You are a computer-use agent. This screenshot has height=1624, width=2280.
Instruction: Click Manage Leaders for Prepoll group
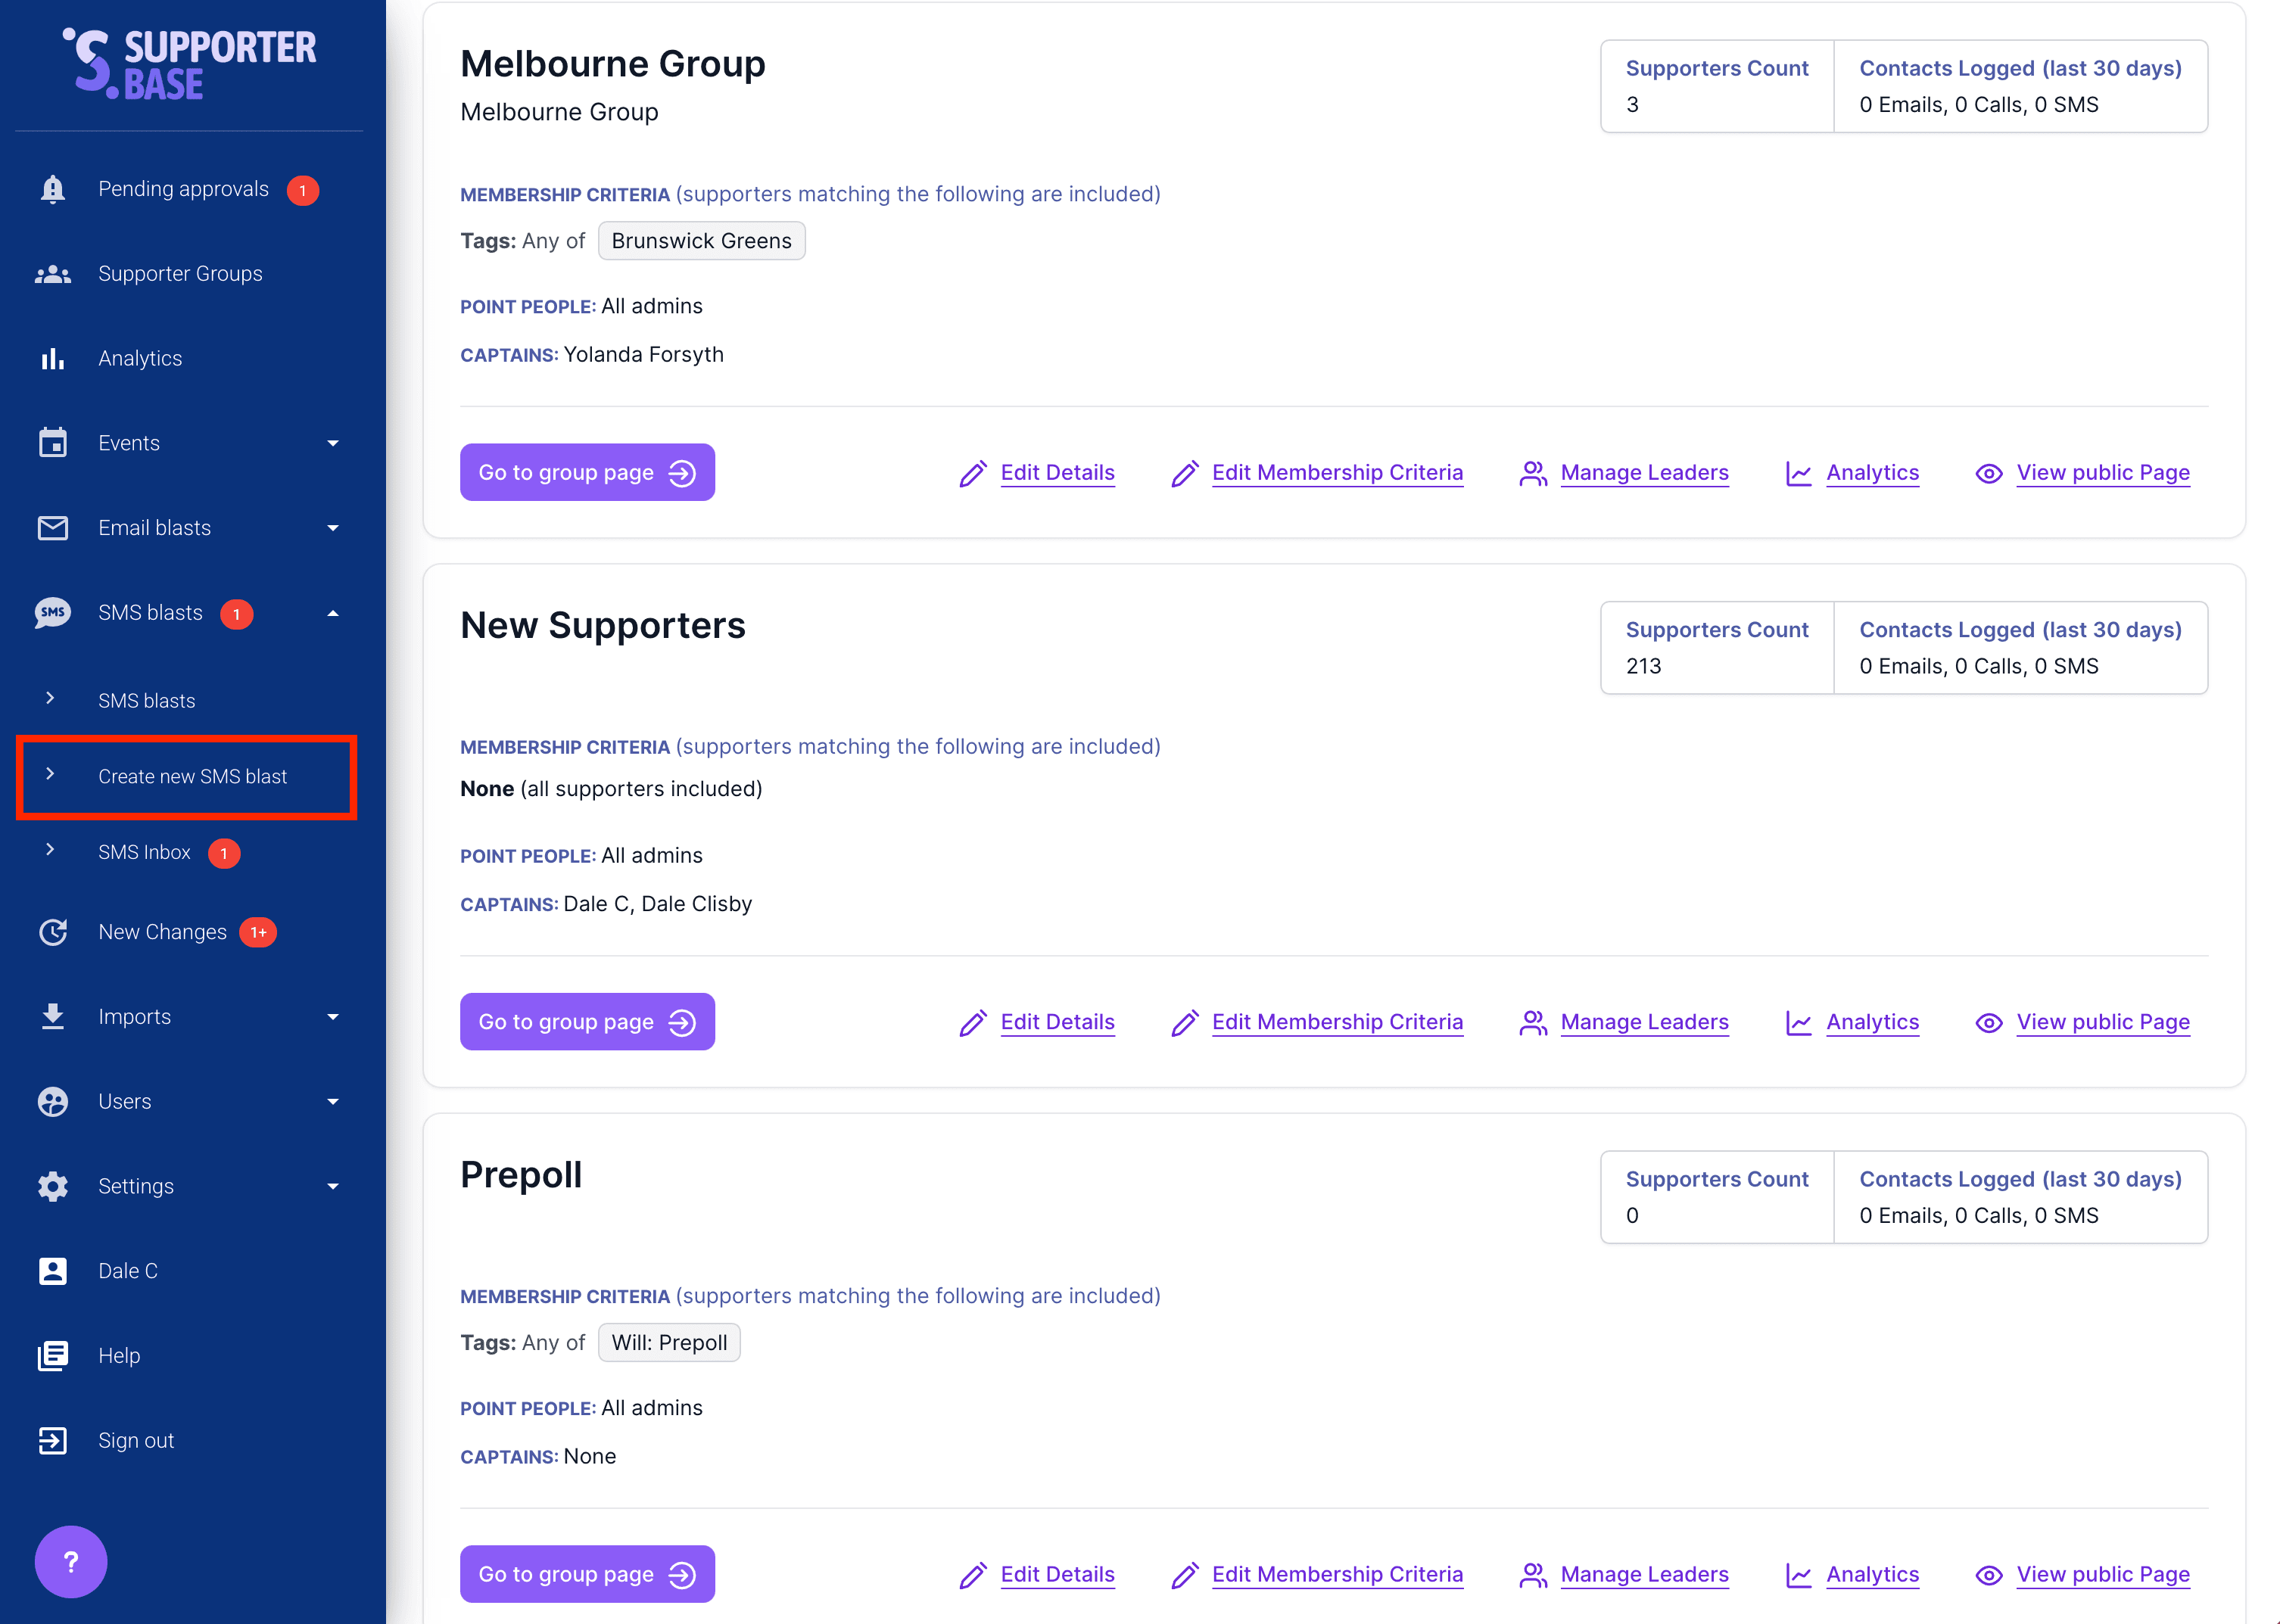tap(1644, 1574)
